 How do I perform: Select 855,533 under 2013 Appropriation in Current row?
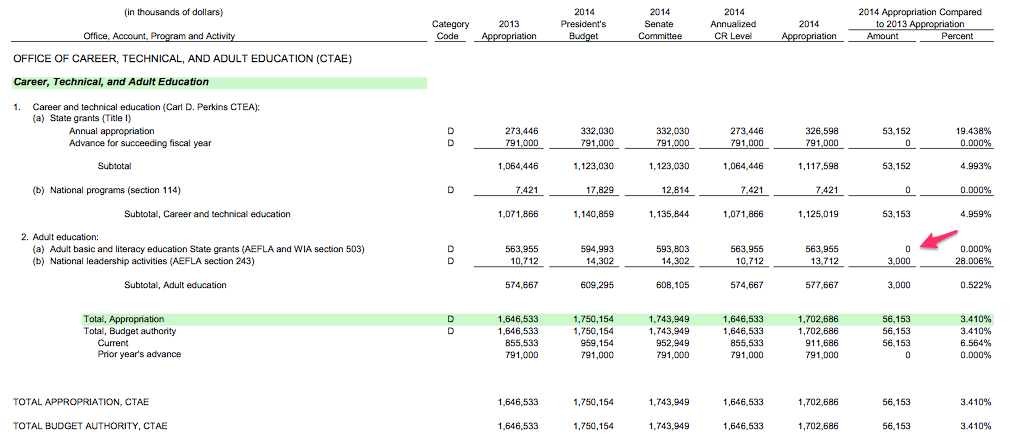(522, 343)
